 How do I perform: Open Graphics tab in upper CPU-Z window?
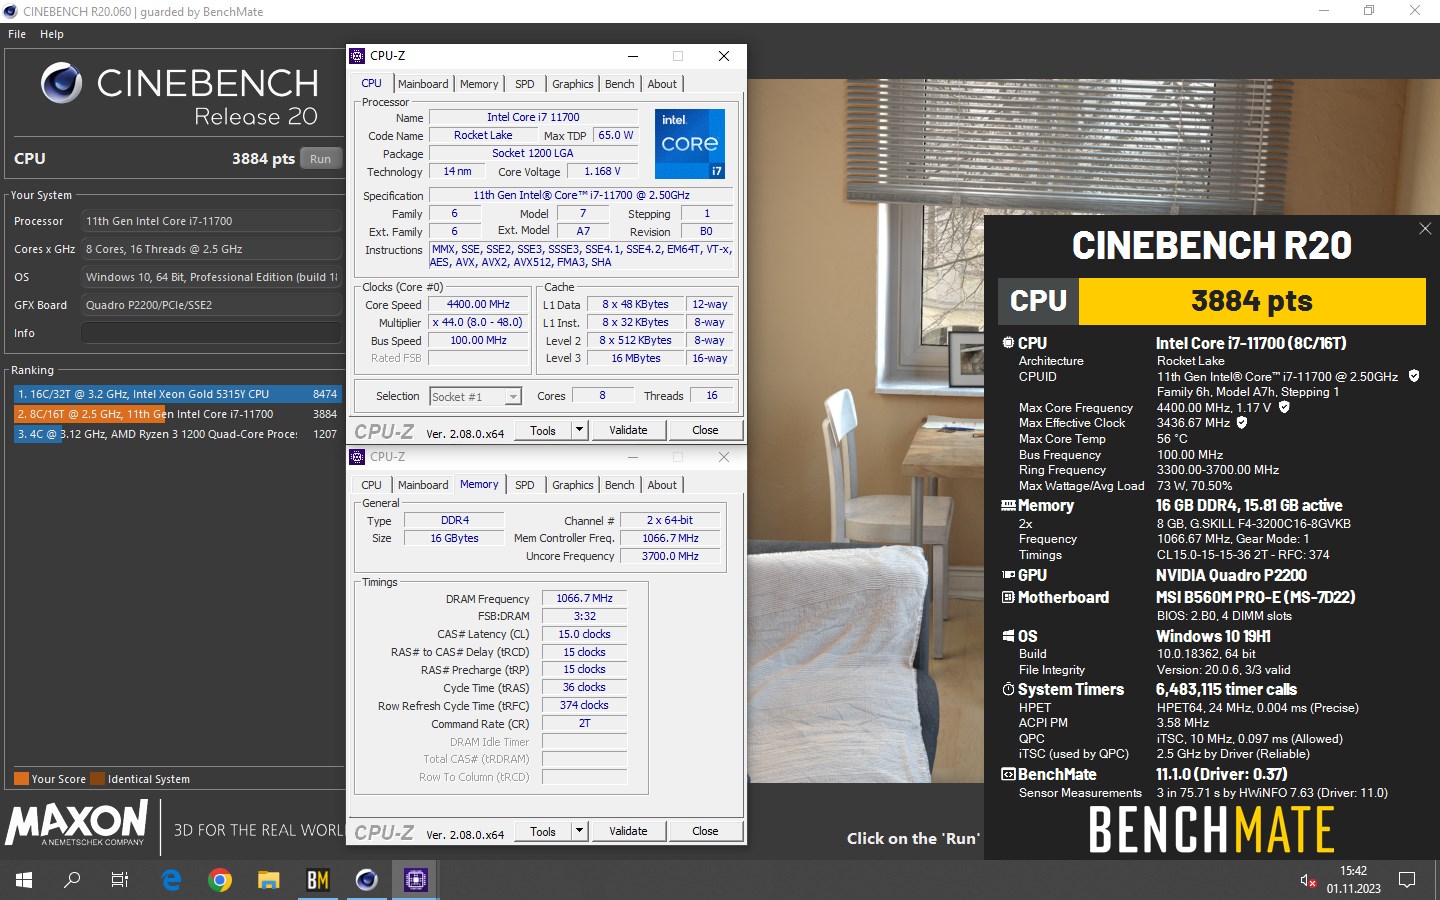point(573,84)
